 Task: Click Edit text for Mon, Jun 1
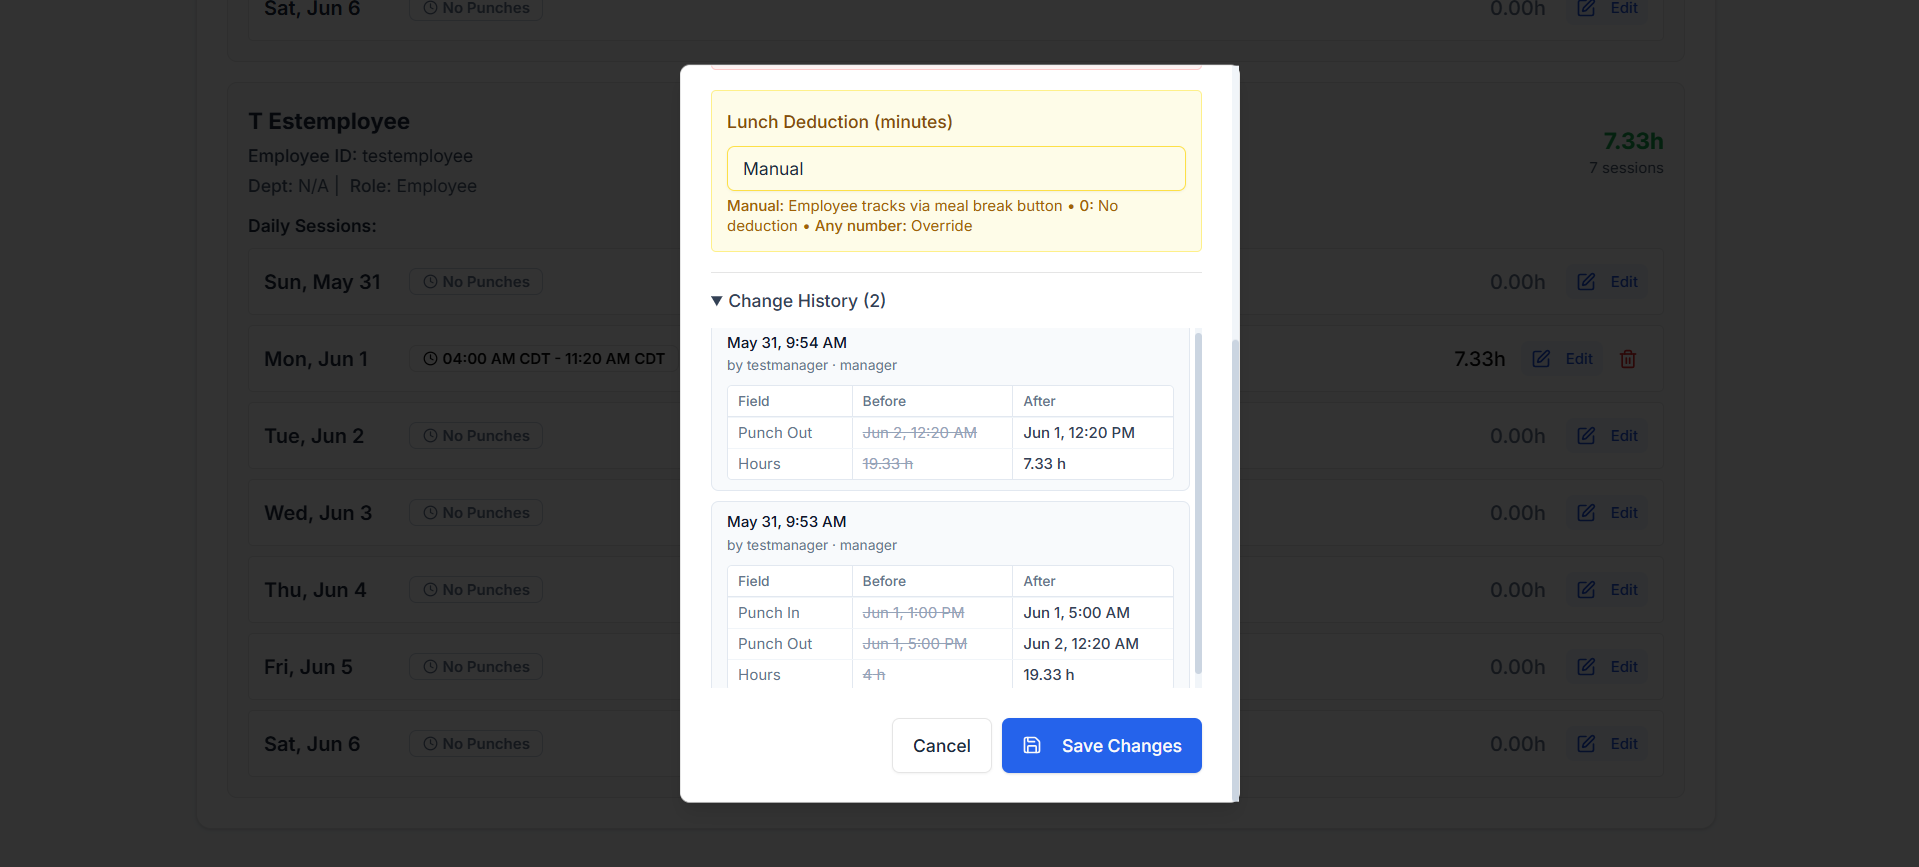click(x=1578, y=359)
